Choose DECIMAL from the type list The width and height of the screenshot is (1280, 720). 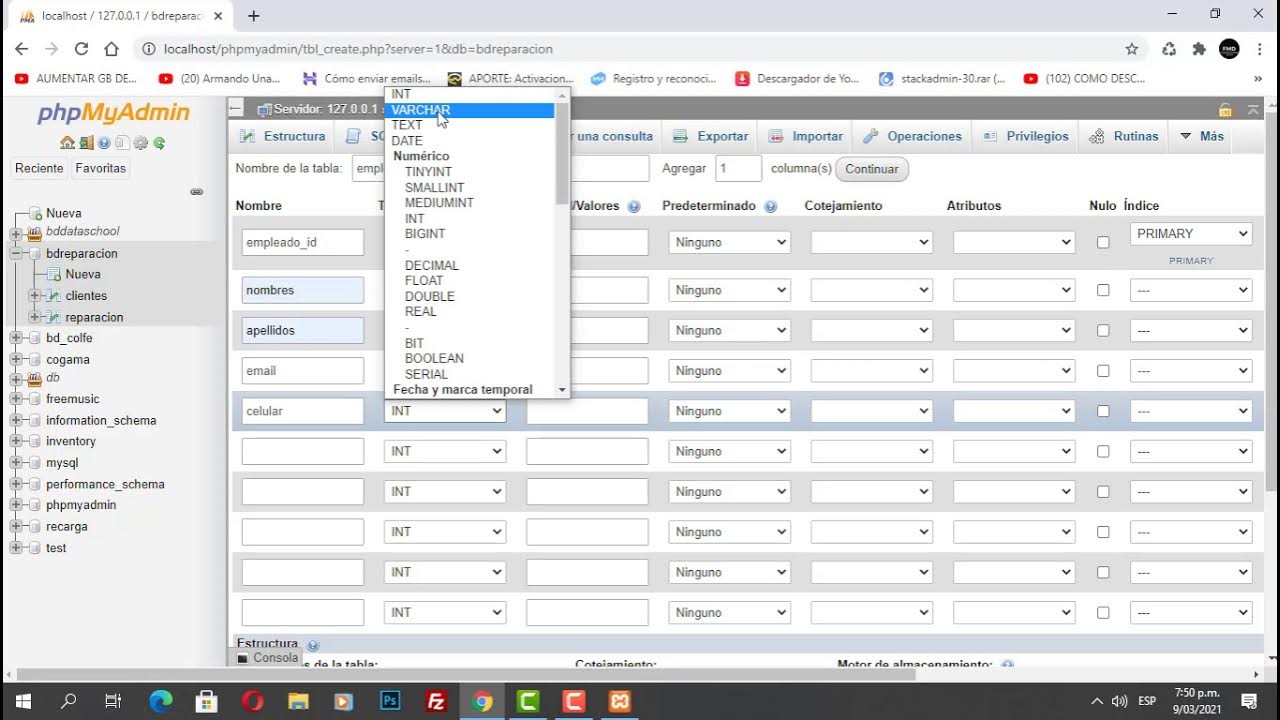(x=470, y=265)
